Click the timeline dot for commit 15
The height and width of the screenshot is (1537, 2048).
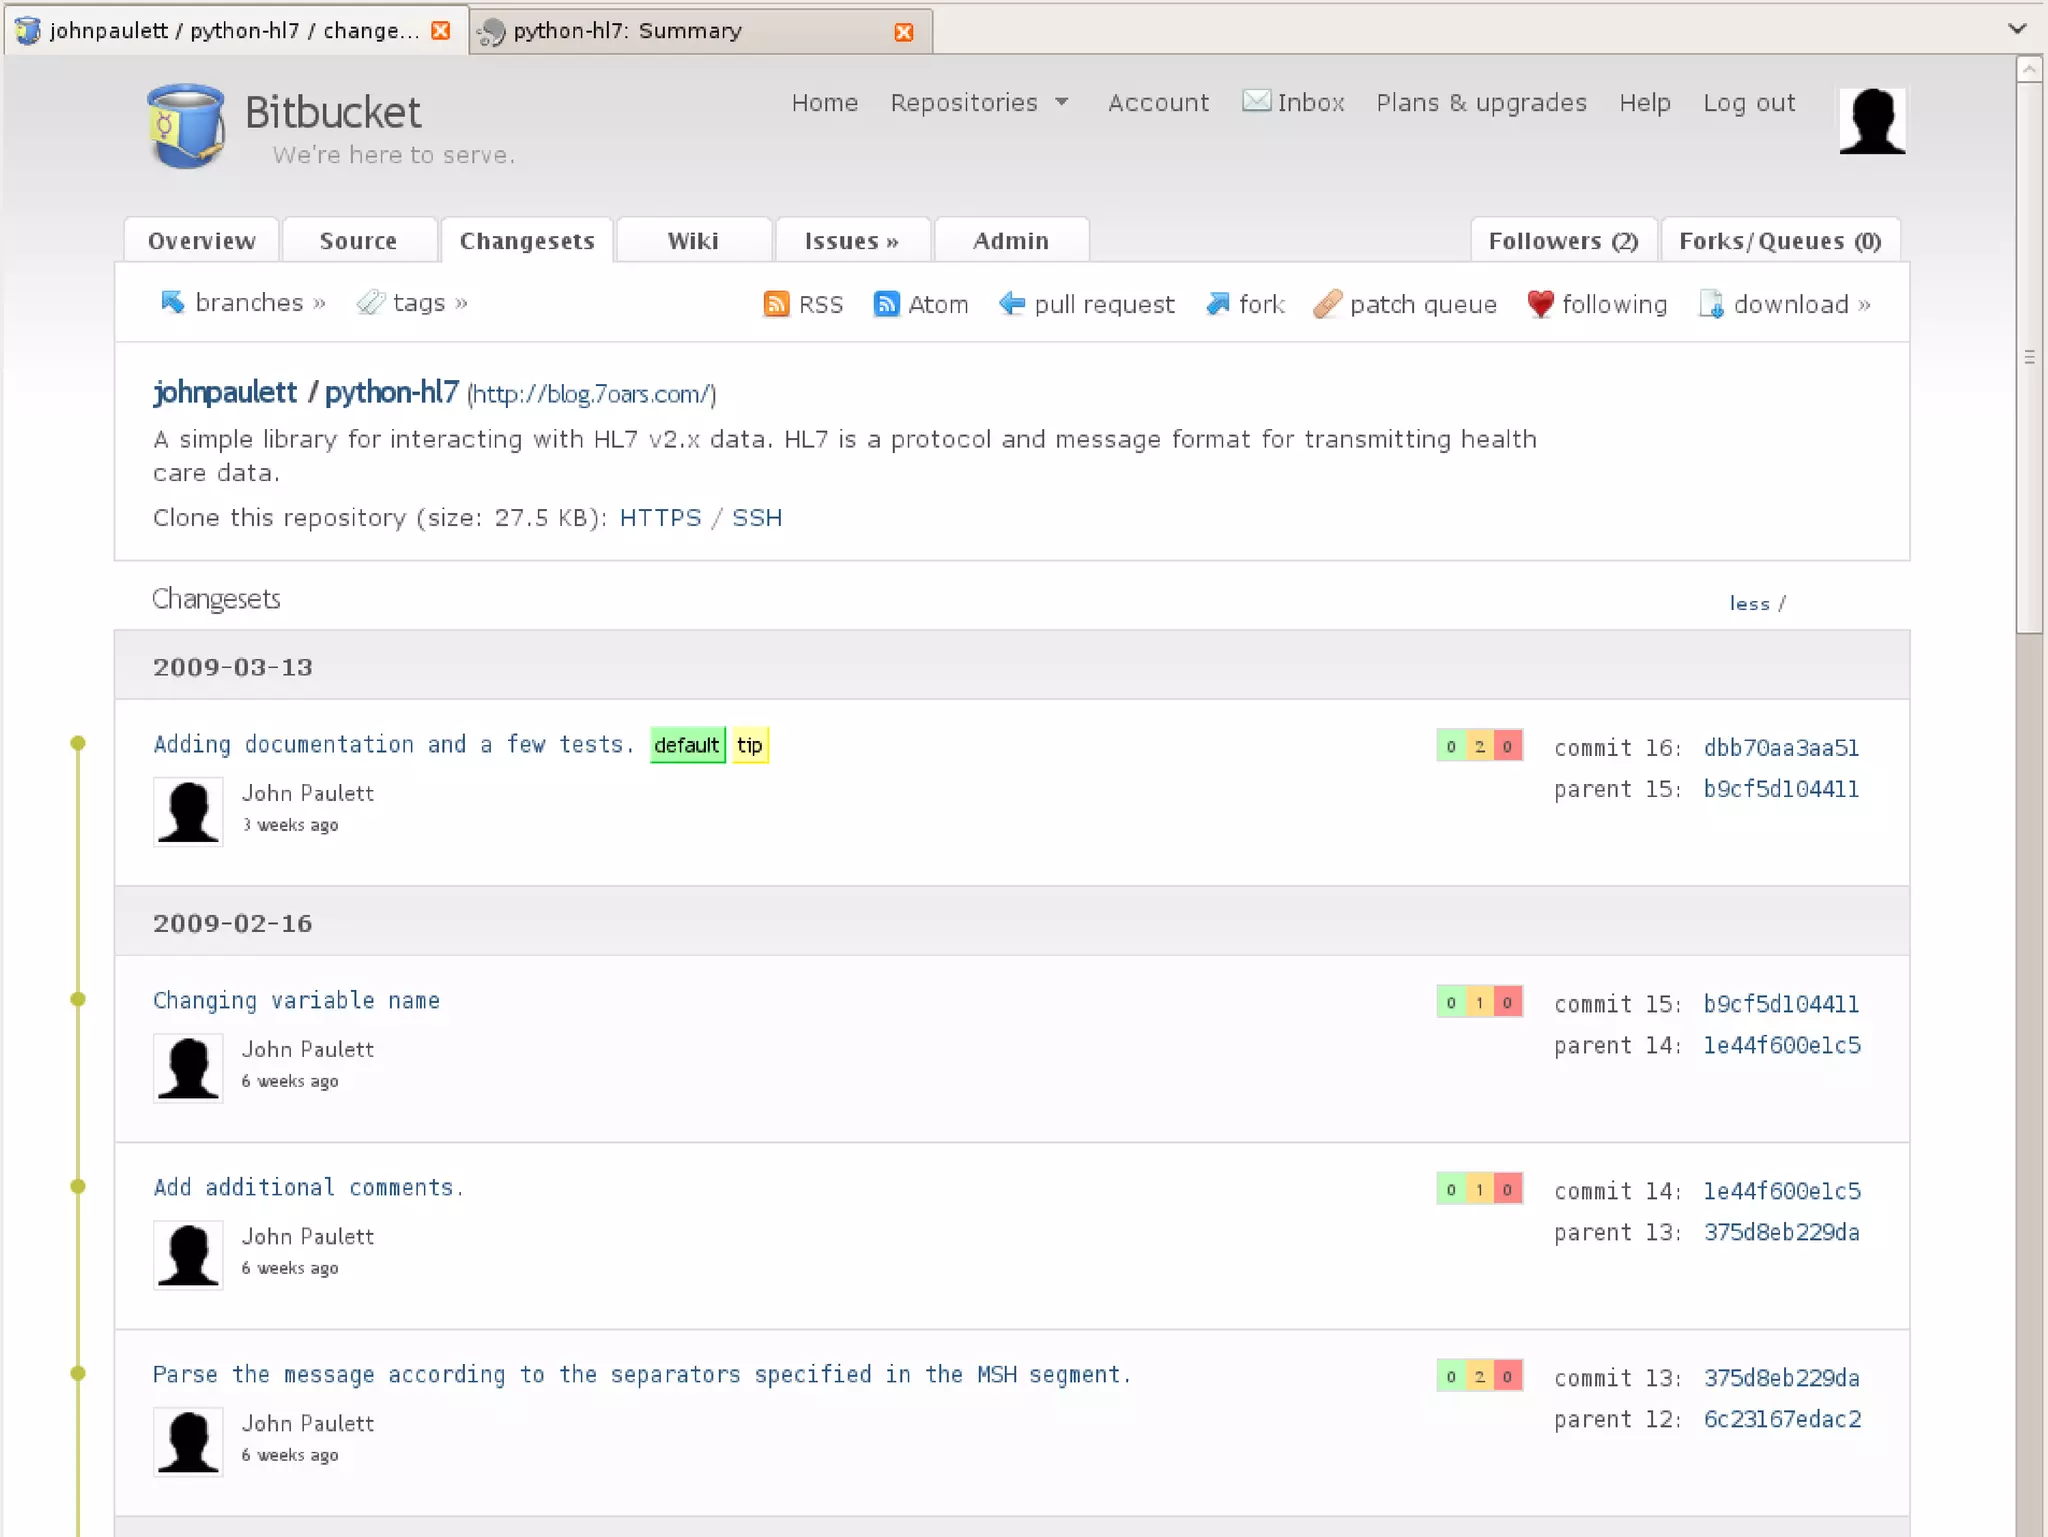pyautogui.click(x=78, y=999)
